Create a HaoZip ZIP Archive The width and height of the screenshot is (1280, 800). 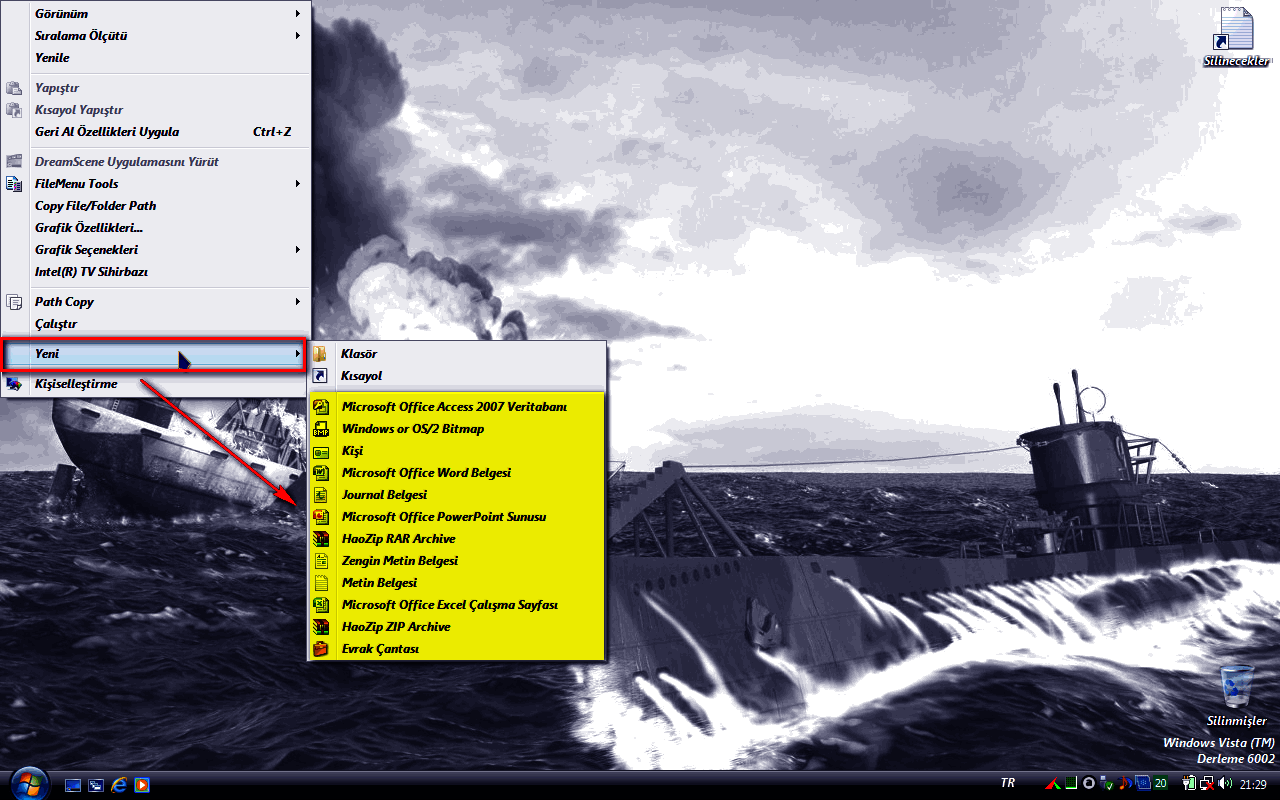pos(456,627)
